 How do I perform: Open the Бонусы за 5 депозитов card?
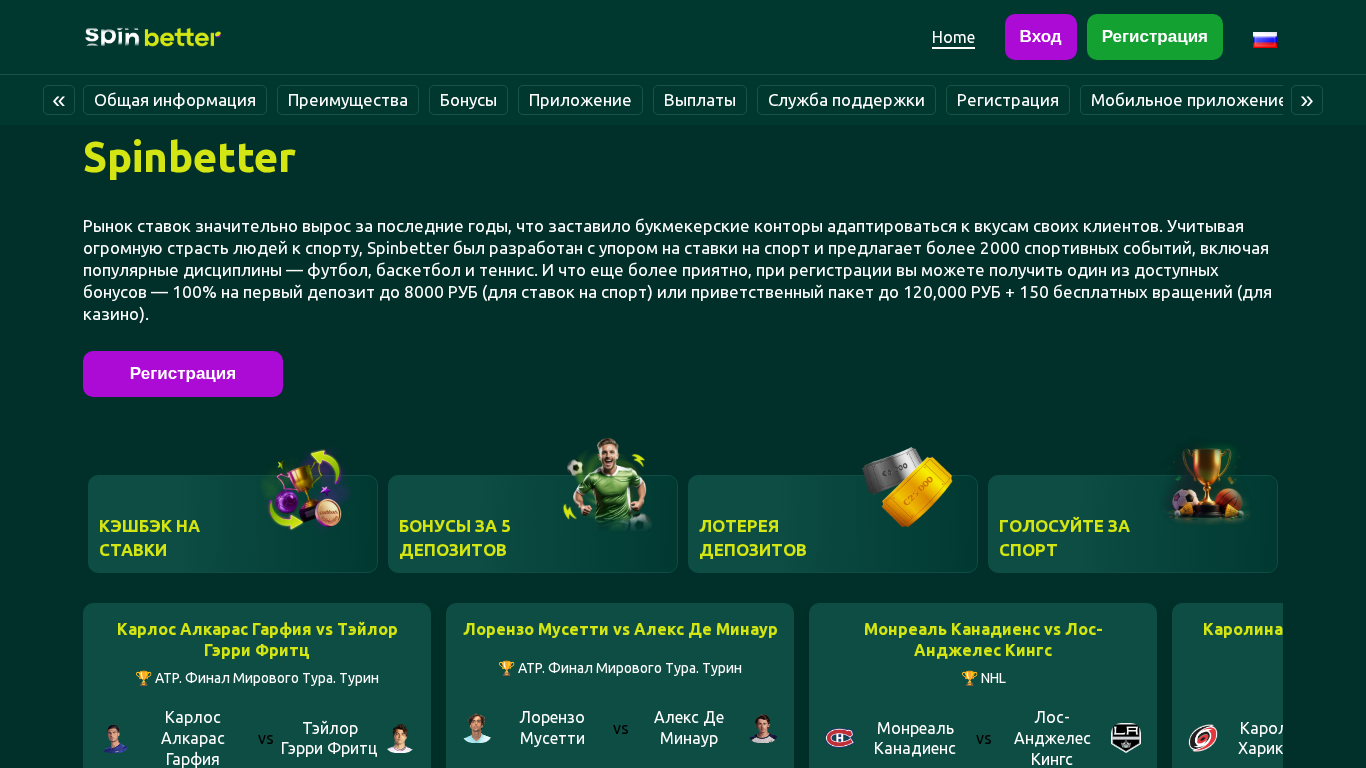click(533, 524)
